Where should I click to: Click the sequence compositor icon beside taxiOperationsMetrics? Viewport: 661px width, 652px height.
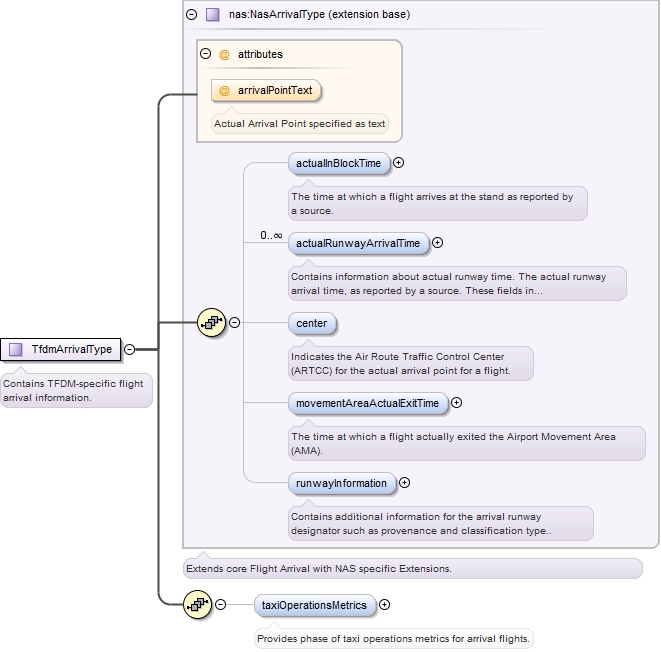[x=197, y=605]
